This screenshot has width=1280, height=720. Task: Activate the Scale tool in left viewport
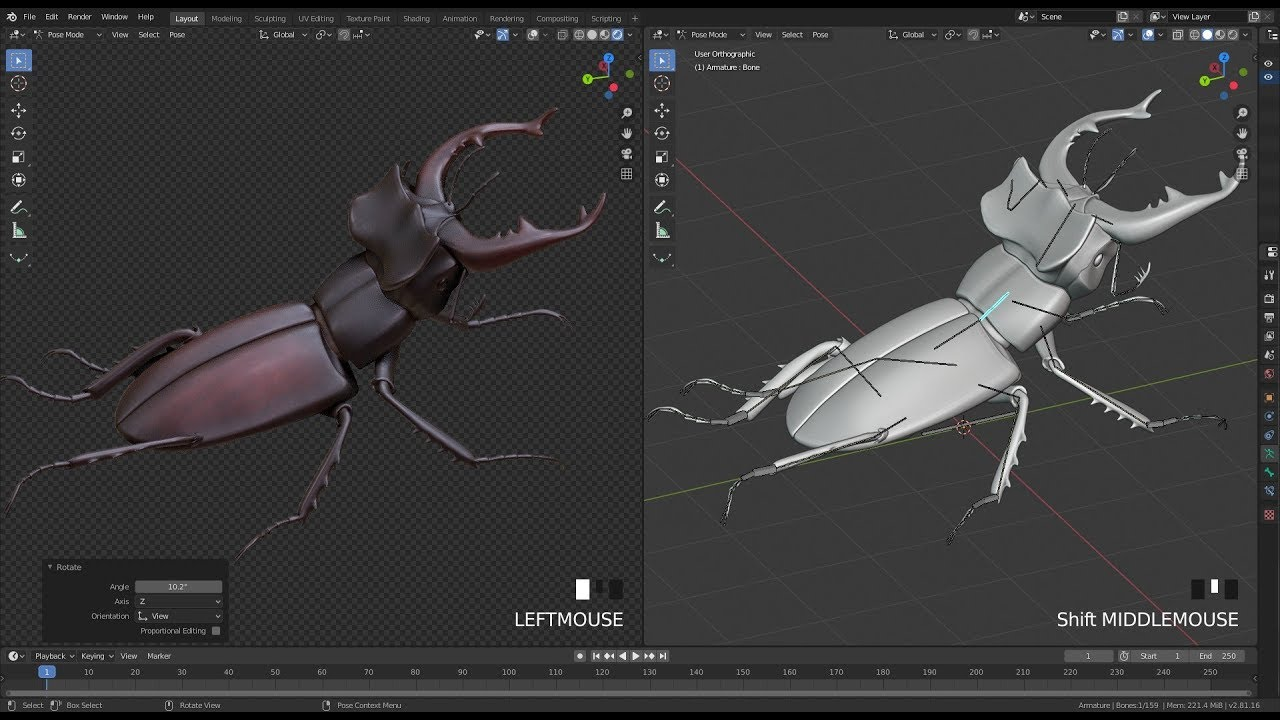[x=18, y=157]
